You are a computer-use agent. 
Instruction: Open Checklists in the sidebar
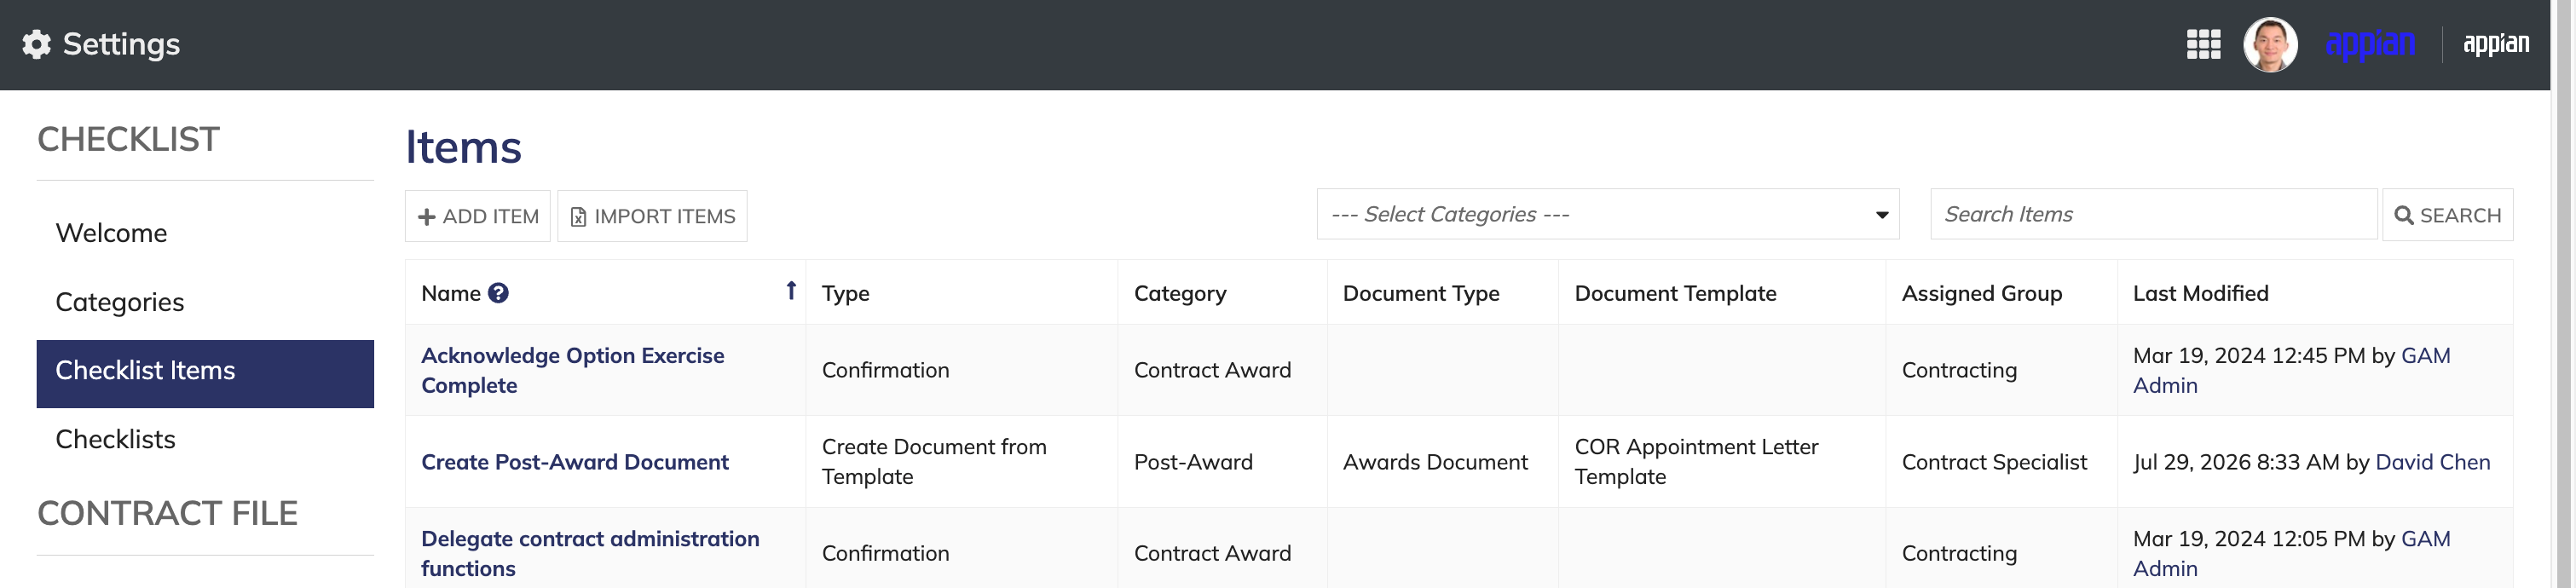pos(116,439)
